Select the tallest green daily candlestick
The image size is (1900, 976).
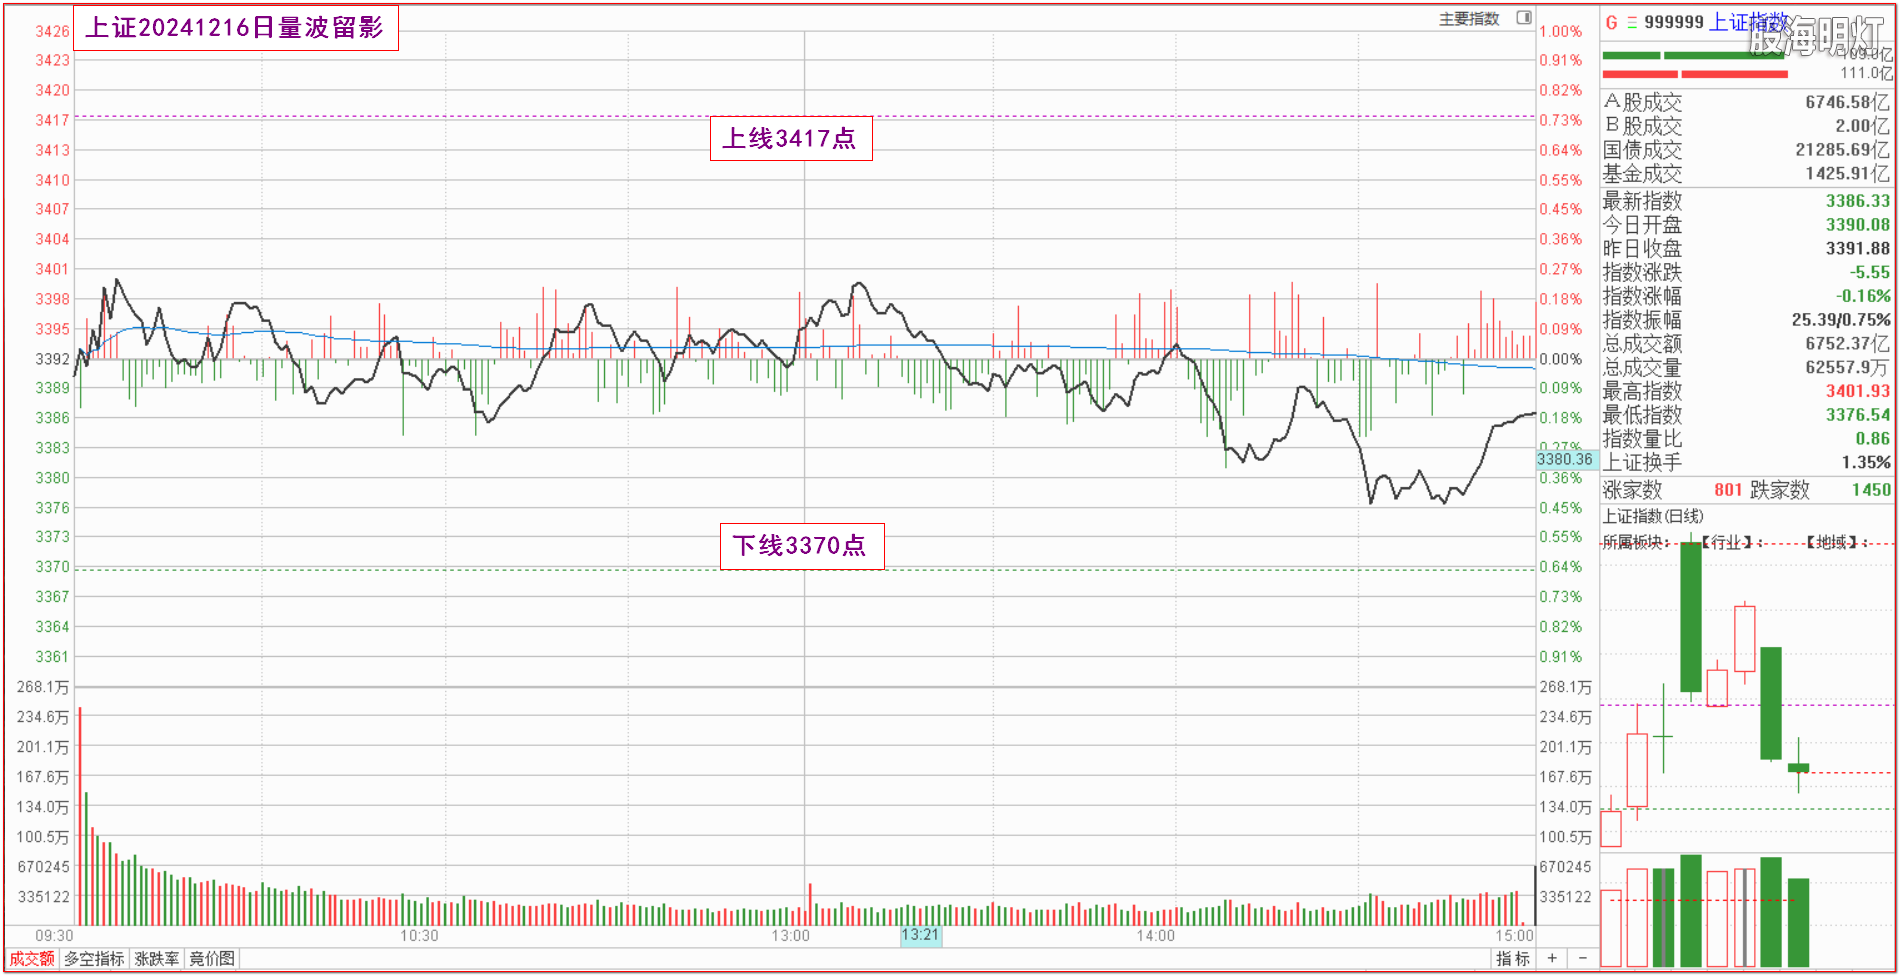(1691, 617)
